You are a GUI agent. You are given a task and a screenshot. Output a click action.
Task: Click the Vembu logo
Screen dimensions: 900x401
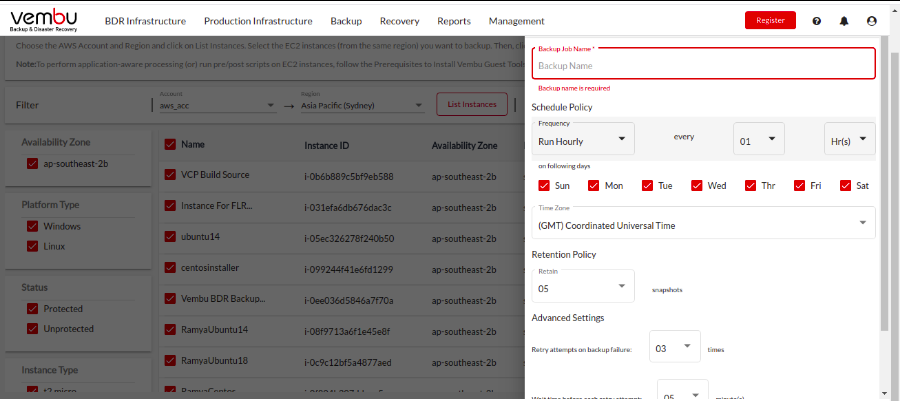pos(44,21)
